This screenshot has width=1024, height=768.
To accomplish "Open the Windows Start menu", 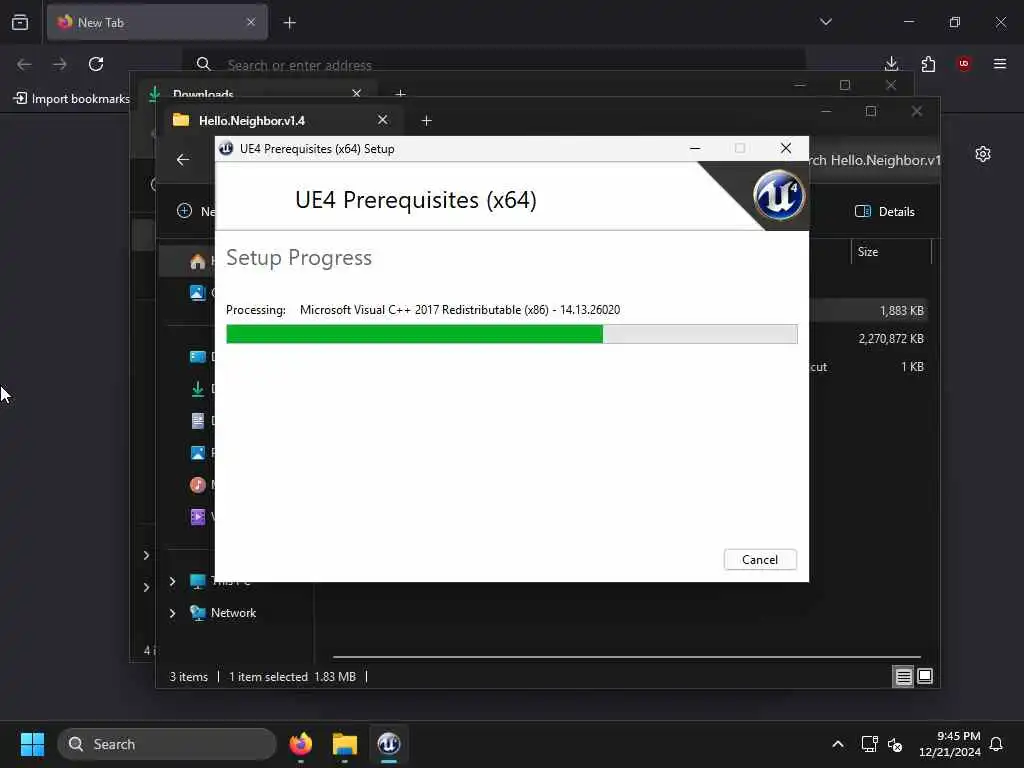I will (x=32, y=744).
